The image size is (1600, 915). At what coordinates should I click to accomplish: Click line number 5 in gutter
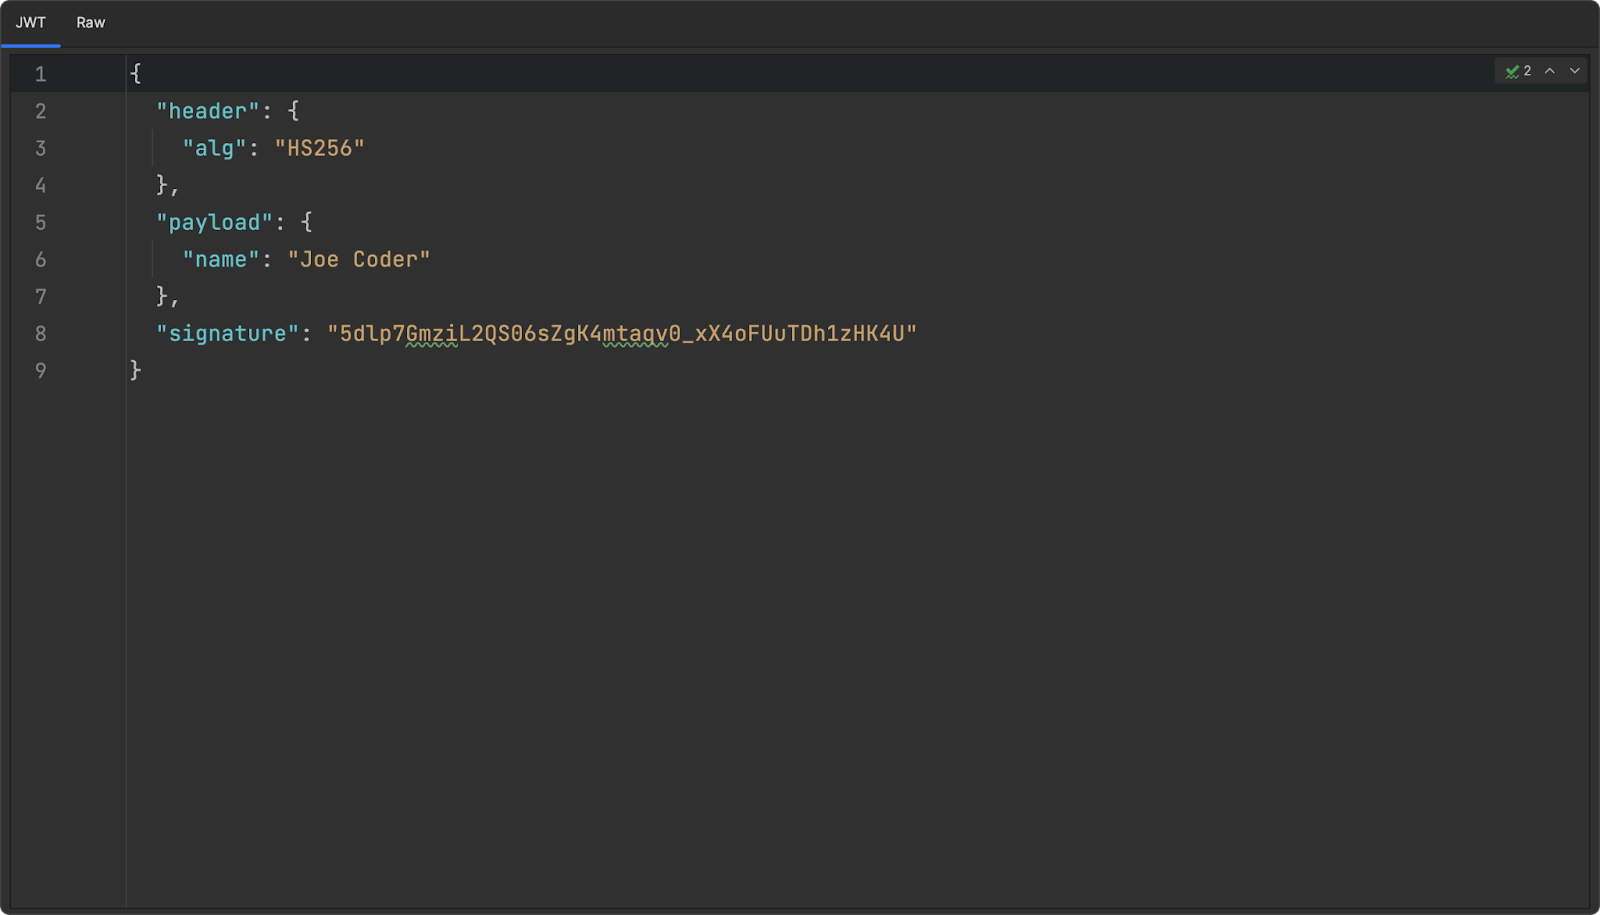click(x=41, y=222)
